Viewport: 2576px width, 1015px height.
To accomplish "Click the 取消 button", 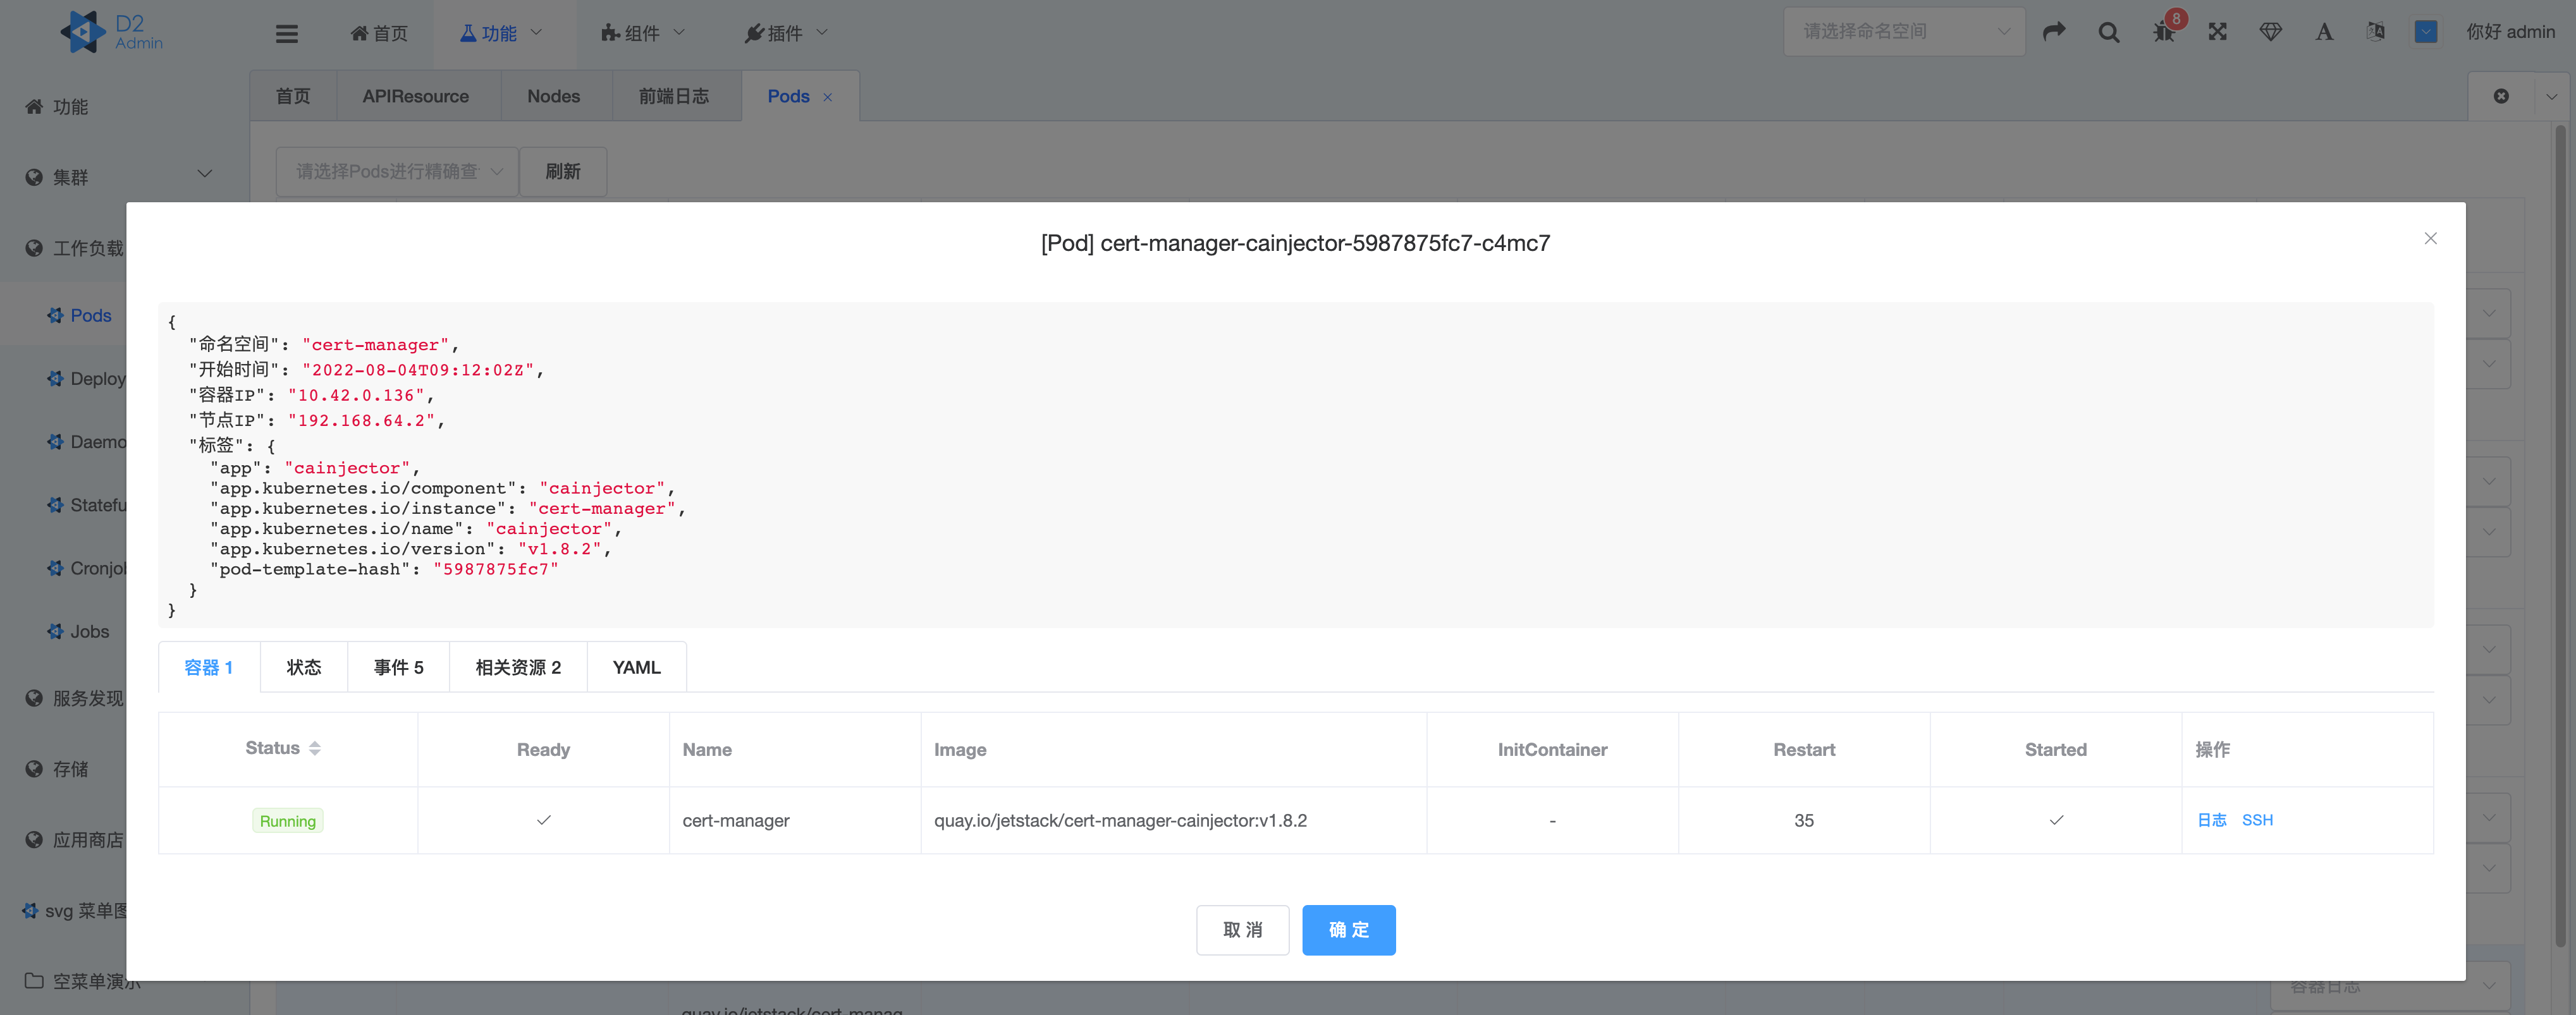I will (x=1242, y=930).
